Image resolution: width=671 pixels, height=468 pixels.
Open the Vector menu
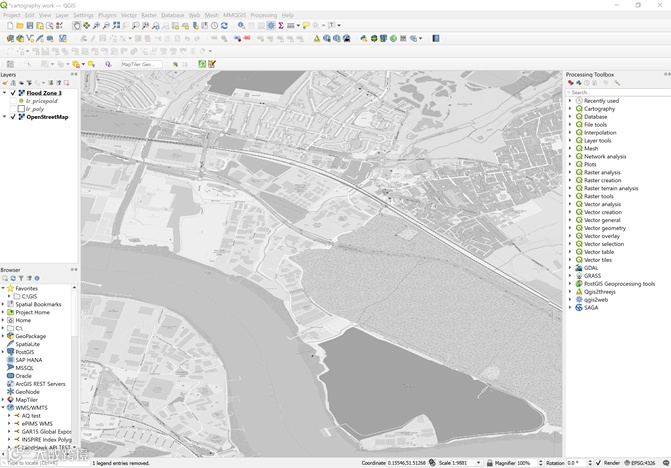pyautogui.click(x=129, y=15)
